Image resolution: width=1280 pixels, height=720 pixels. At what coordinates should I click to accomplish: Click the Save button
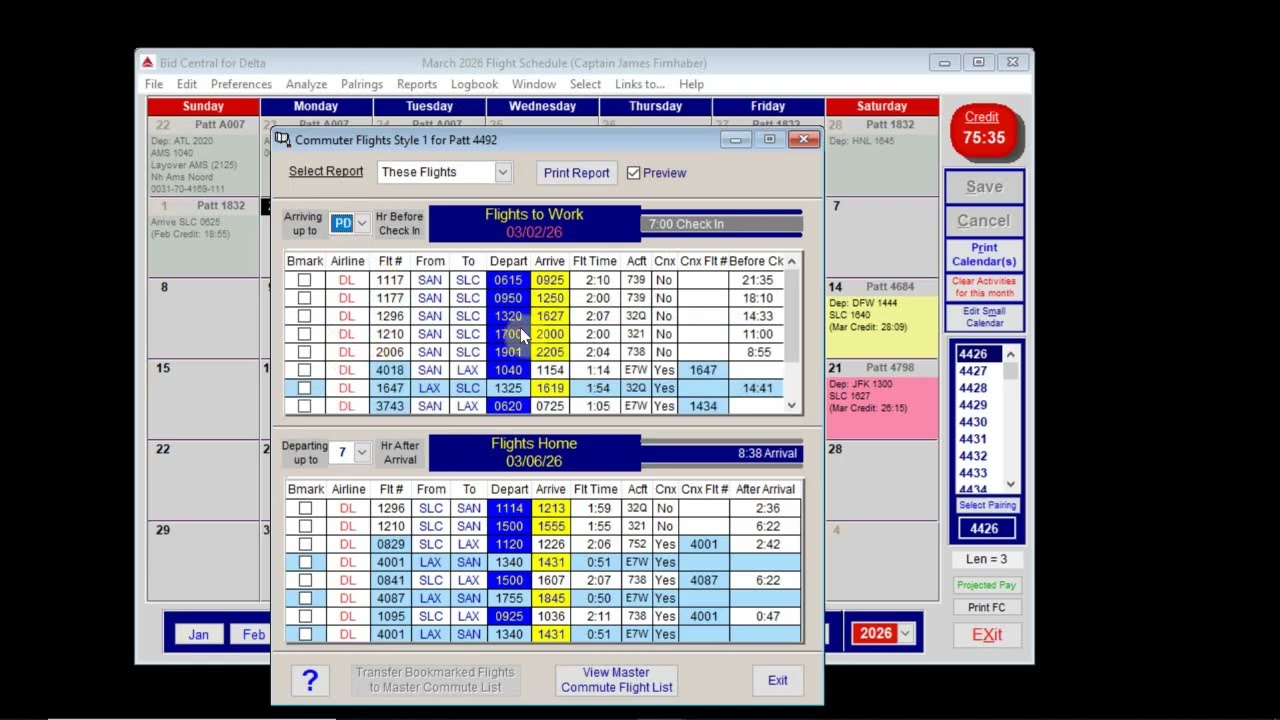click(x=984, y=187)
